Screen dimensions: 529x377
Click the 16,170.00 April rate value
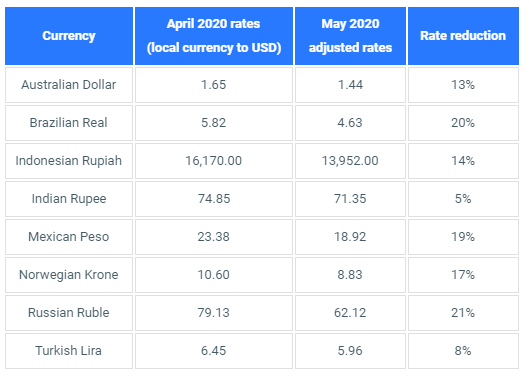point(214,161)
